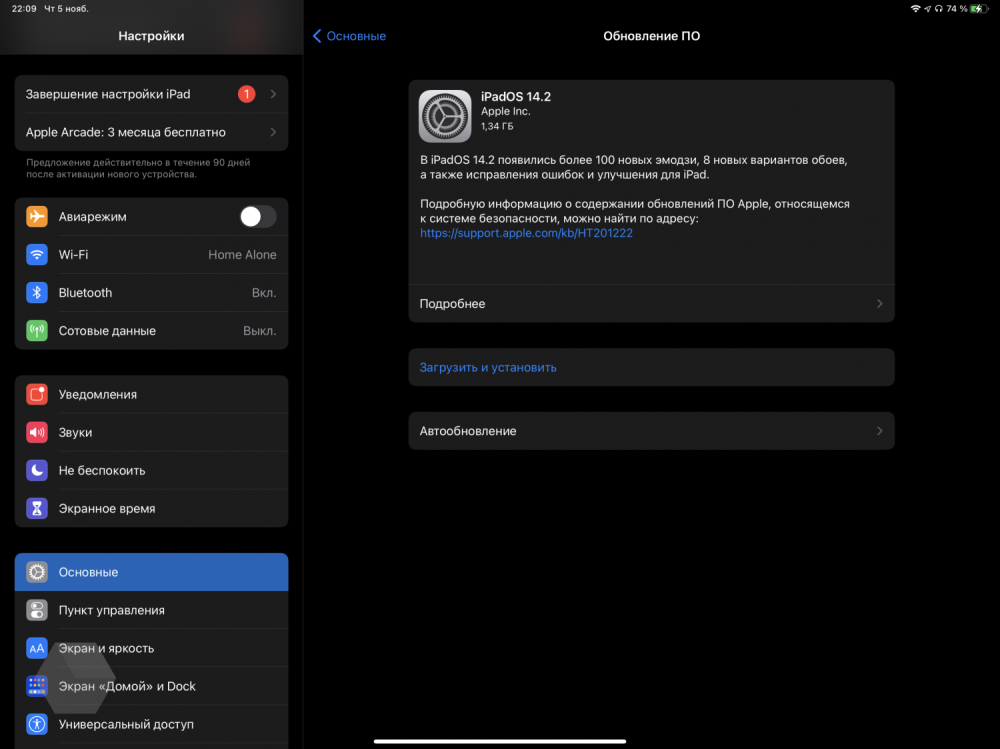Open Wi-Fi settings via its icon

(37, 255)
